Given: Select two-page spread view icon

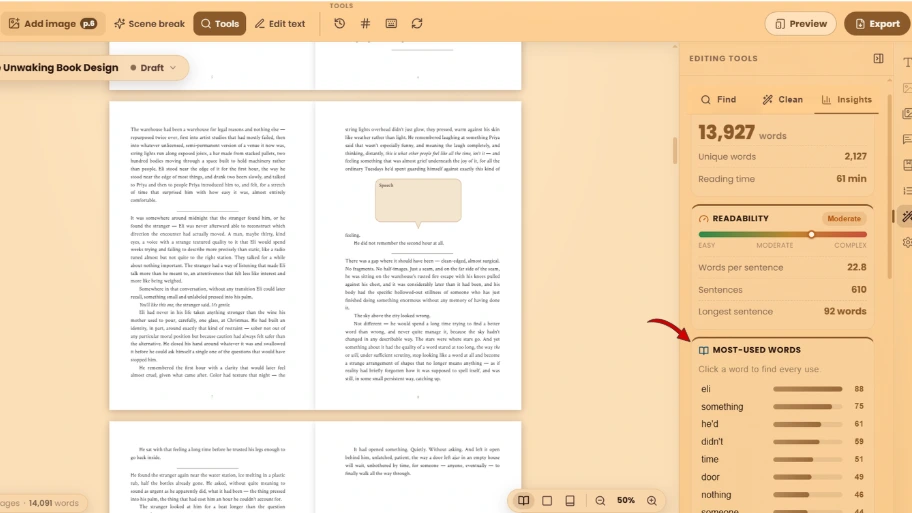Looking at the screenshot, I should tap(523, 501).
